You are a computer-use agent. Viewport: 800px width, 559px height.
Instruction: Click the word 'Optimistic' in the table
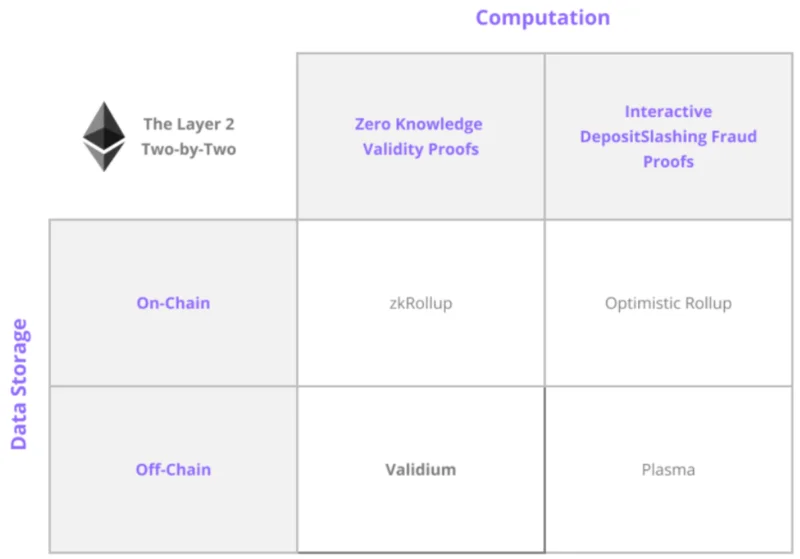tap(642, 303)
